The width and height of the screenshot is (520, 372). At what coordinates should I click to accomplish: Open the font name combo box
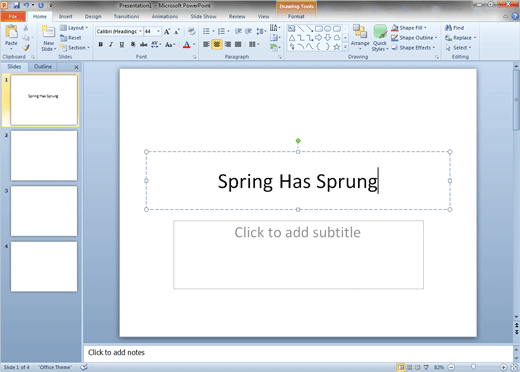pos(119,31)
